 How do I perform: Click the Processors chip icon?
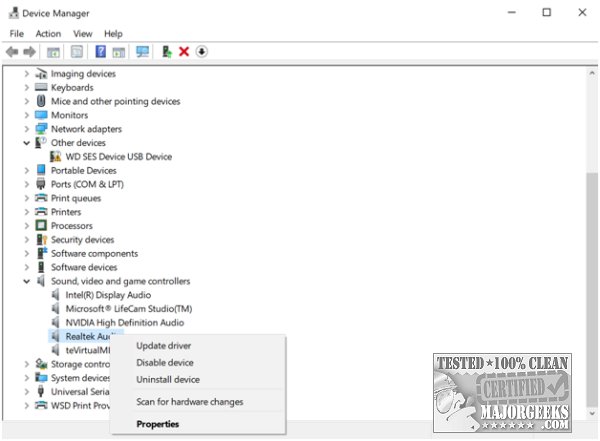[41, 225]
